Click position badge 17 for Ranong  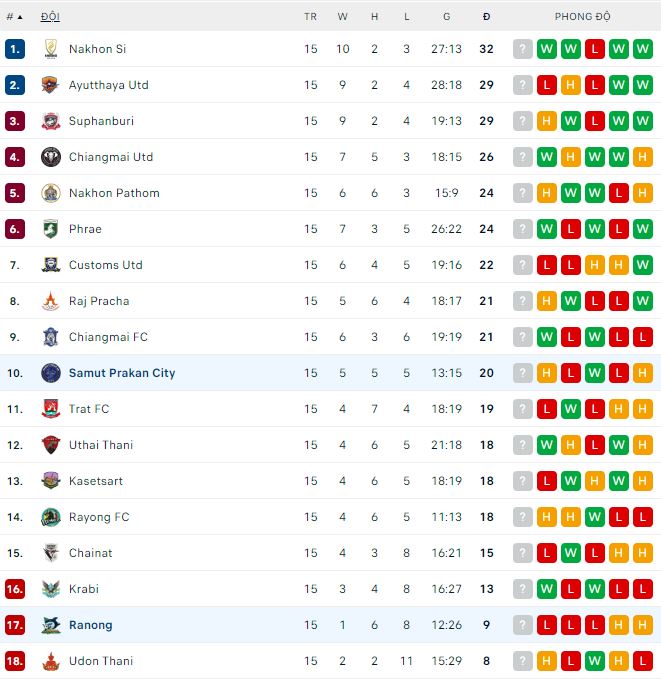[x=14, y=625]
